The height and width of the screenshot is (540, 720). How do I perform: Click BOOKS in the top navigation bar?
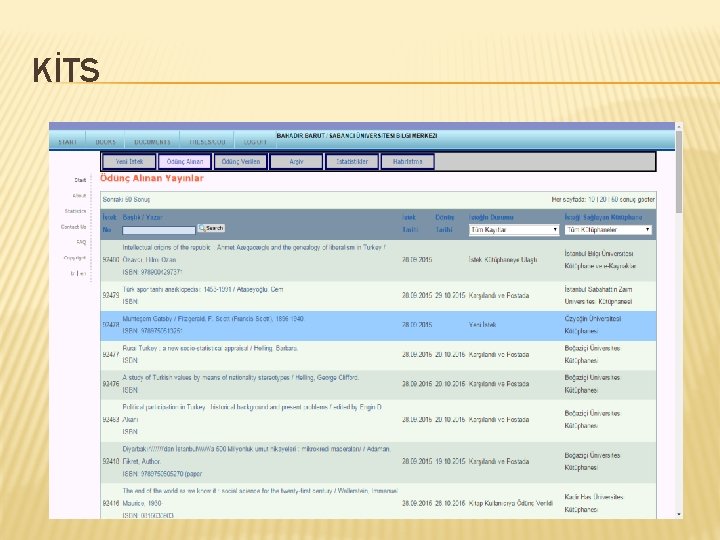(x=106, y=142)
